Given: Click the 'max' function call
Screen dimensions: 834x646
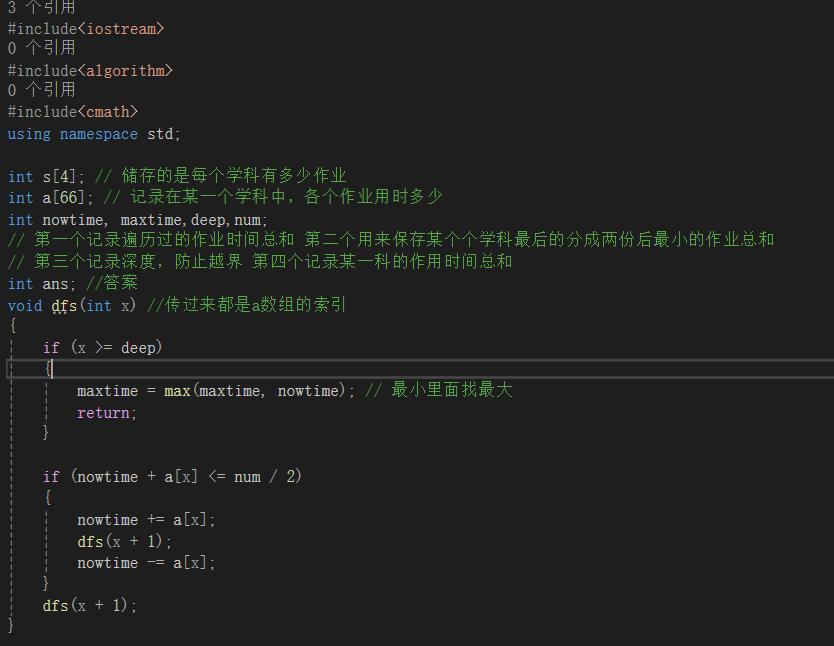Looking at the screenshot, I should coord(177,391).
